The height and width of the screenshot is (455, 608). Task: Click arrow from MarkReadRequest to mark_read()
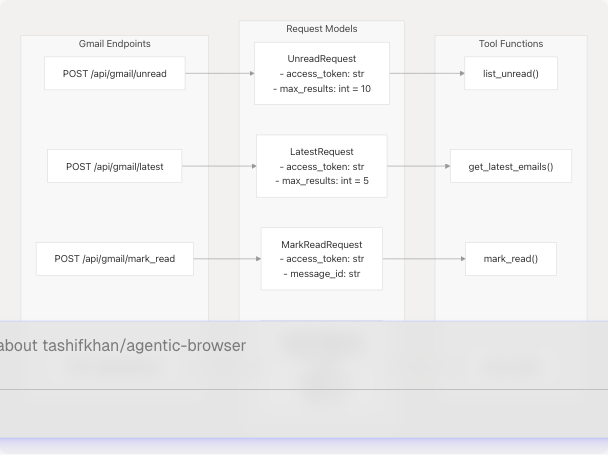click(x=424, y=259)
